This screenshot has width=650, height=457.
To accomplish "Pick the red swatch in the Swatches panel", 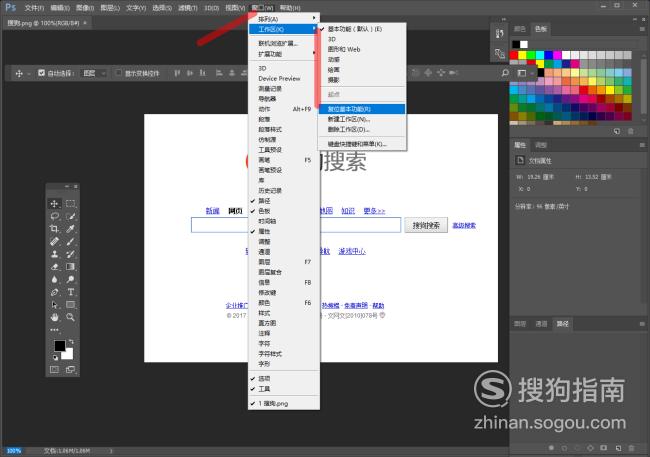I will point(514,55).
